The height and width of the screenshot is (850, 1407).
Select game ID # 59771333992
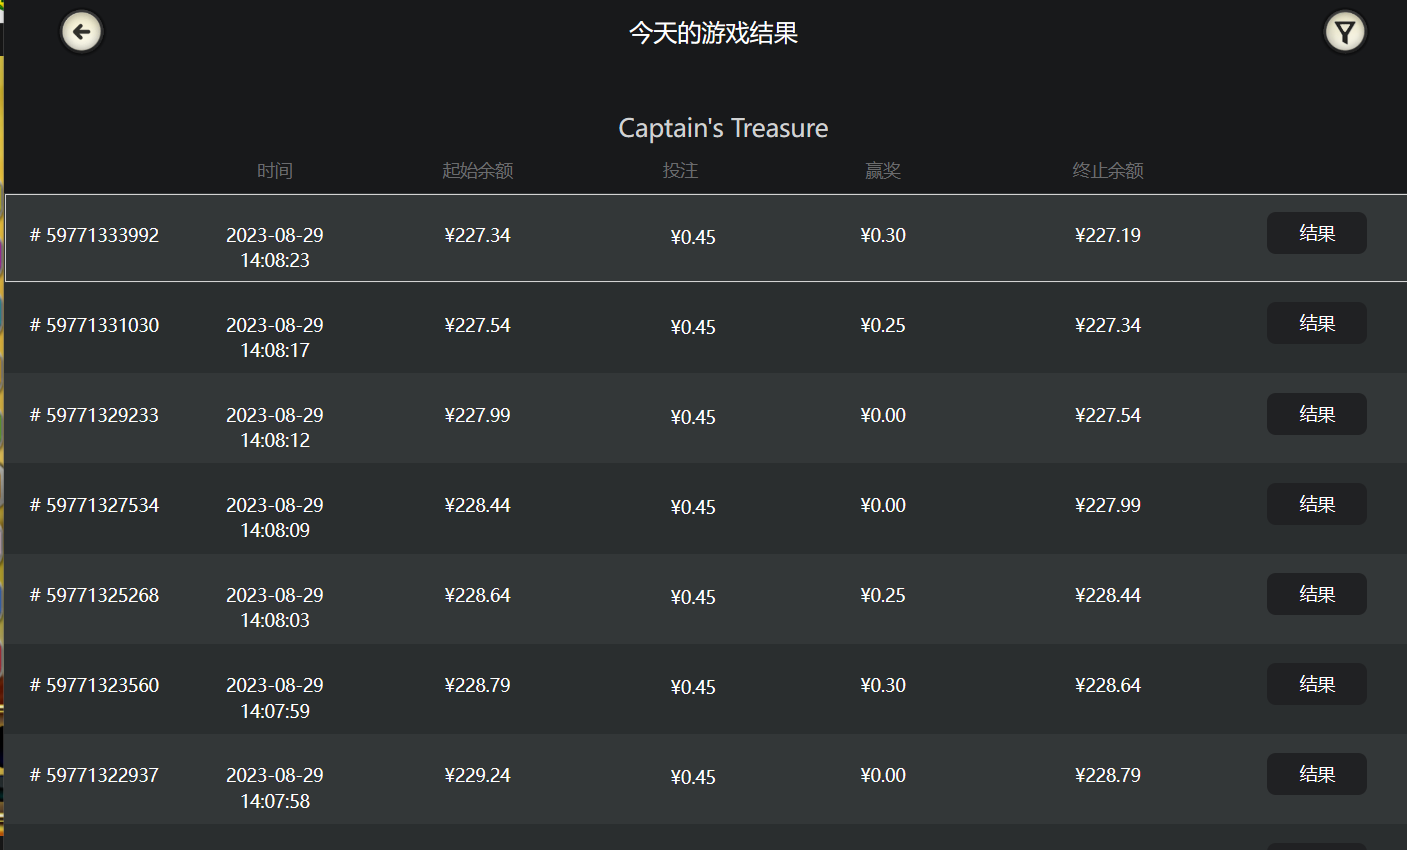click(x=95, y=235)
